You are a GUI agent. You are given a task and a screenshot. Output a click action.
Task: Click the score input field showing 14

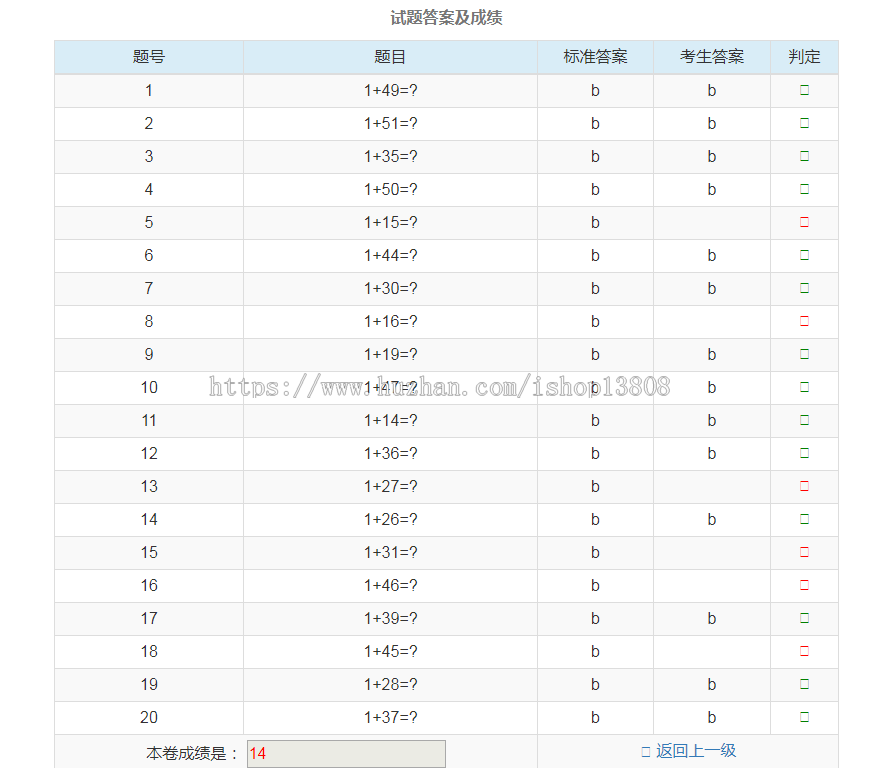(x=345, y=752)
